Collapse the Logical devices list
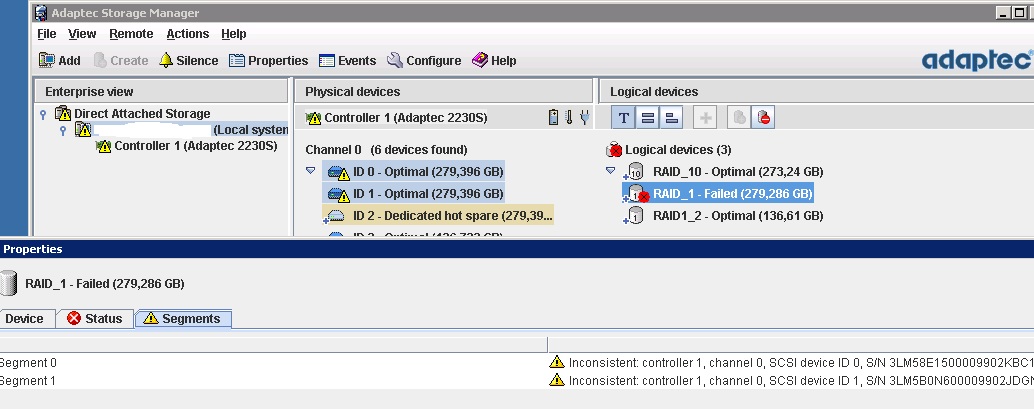This screenshot has height=409, width=1034. coord(610,170)
